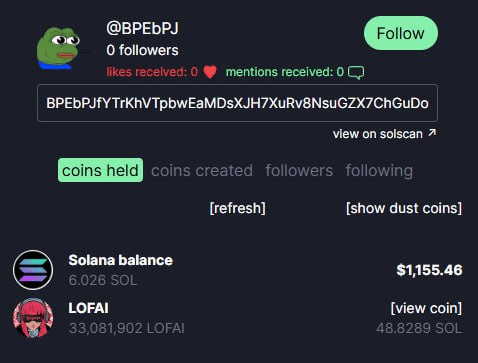478x363 pixels.
Task: Click the 0 followers count text
Action: click(x=142, y=50)
